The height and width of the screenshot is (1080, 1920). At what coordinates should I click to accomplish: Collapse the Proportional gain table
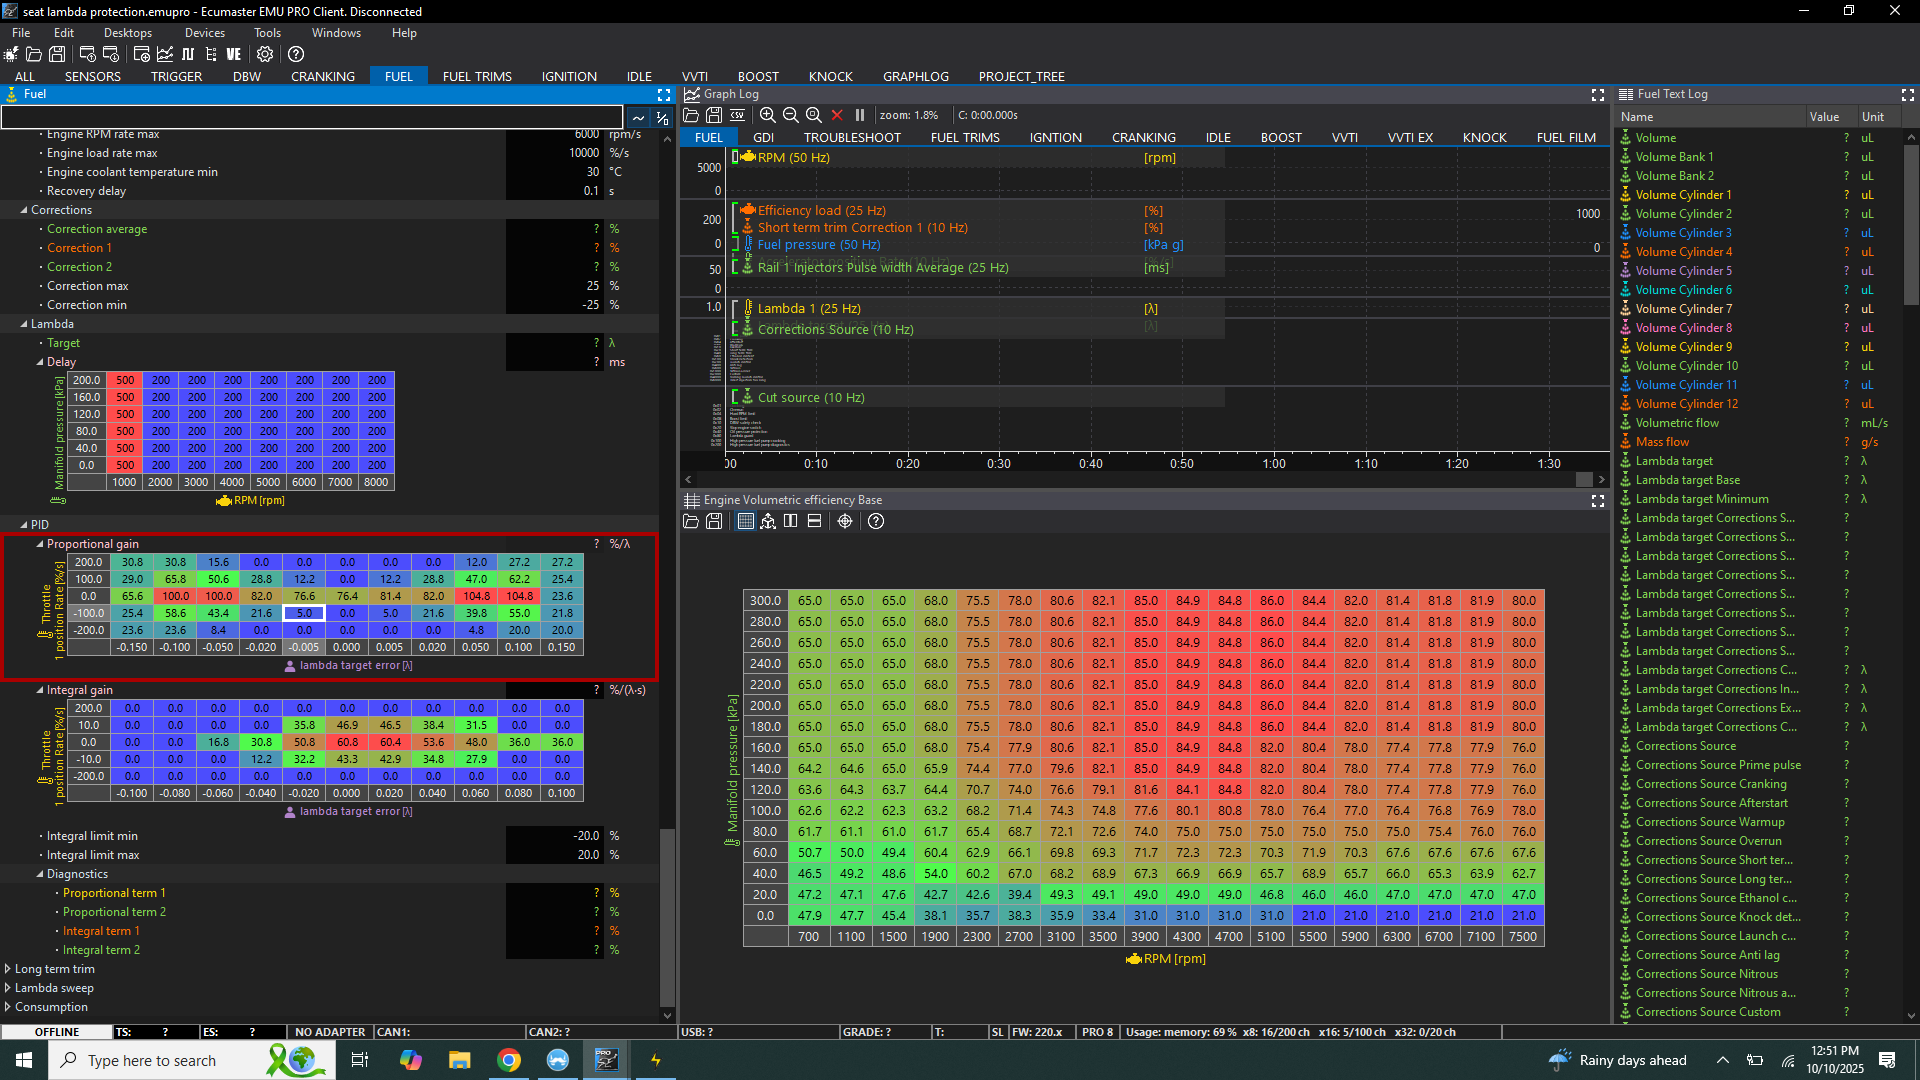coord(40,544)
